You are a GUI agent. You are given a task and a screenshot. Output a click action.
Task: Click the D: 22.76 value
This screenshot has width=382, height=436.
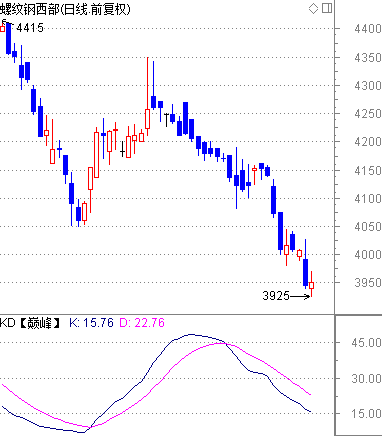142,323
